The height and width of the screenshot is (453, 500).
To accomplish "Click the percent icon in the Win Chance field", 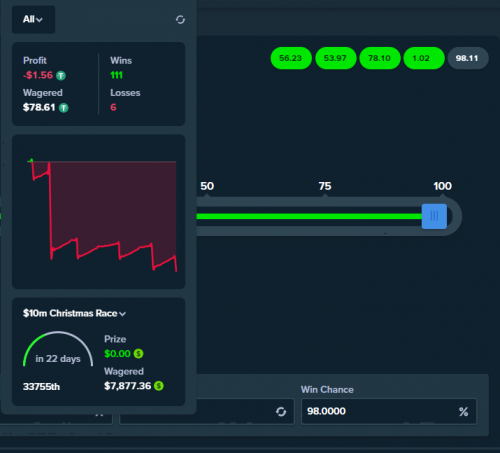I will pyautogui.click(x=463, y=412).
